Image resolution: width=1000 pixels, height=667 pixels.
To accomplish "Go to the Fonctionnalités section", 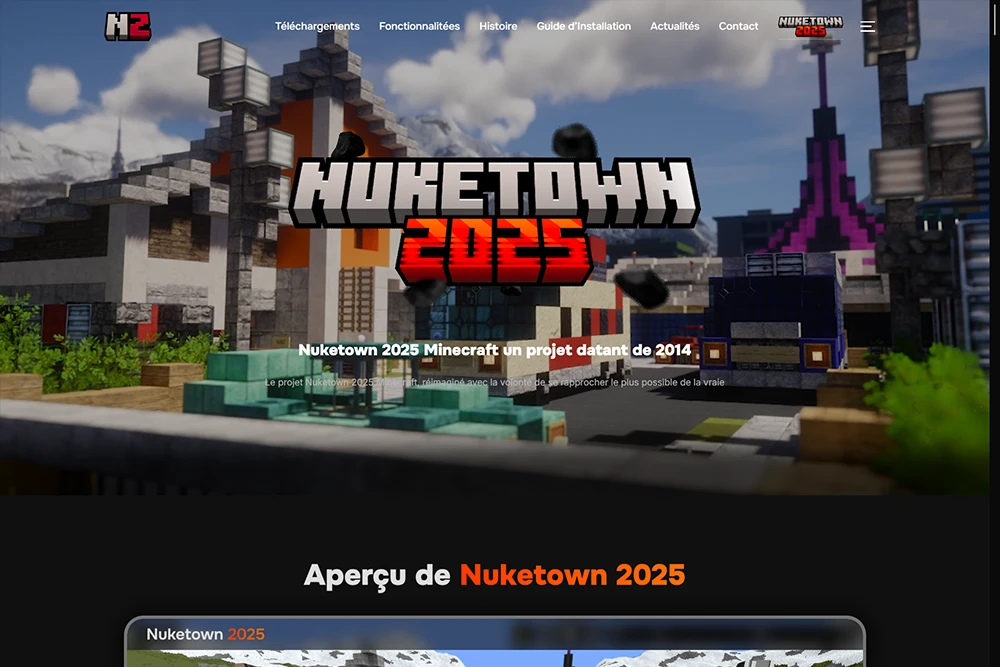I will click(419, 27).
